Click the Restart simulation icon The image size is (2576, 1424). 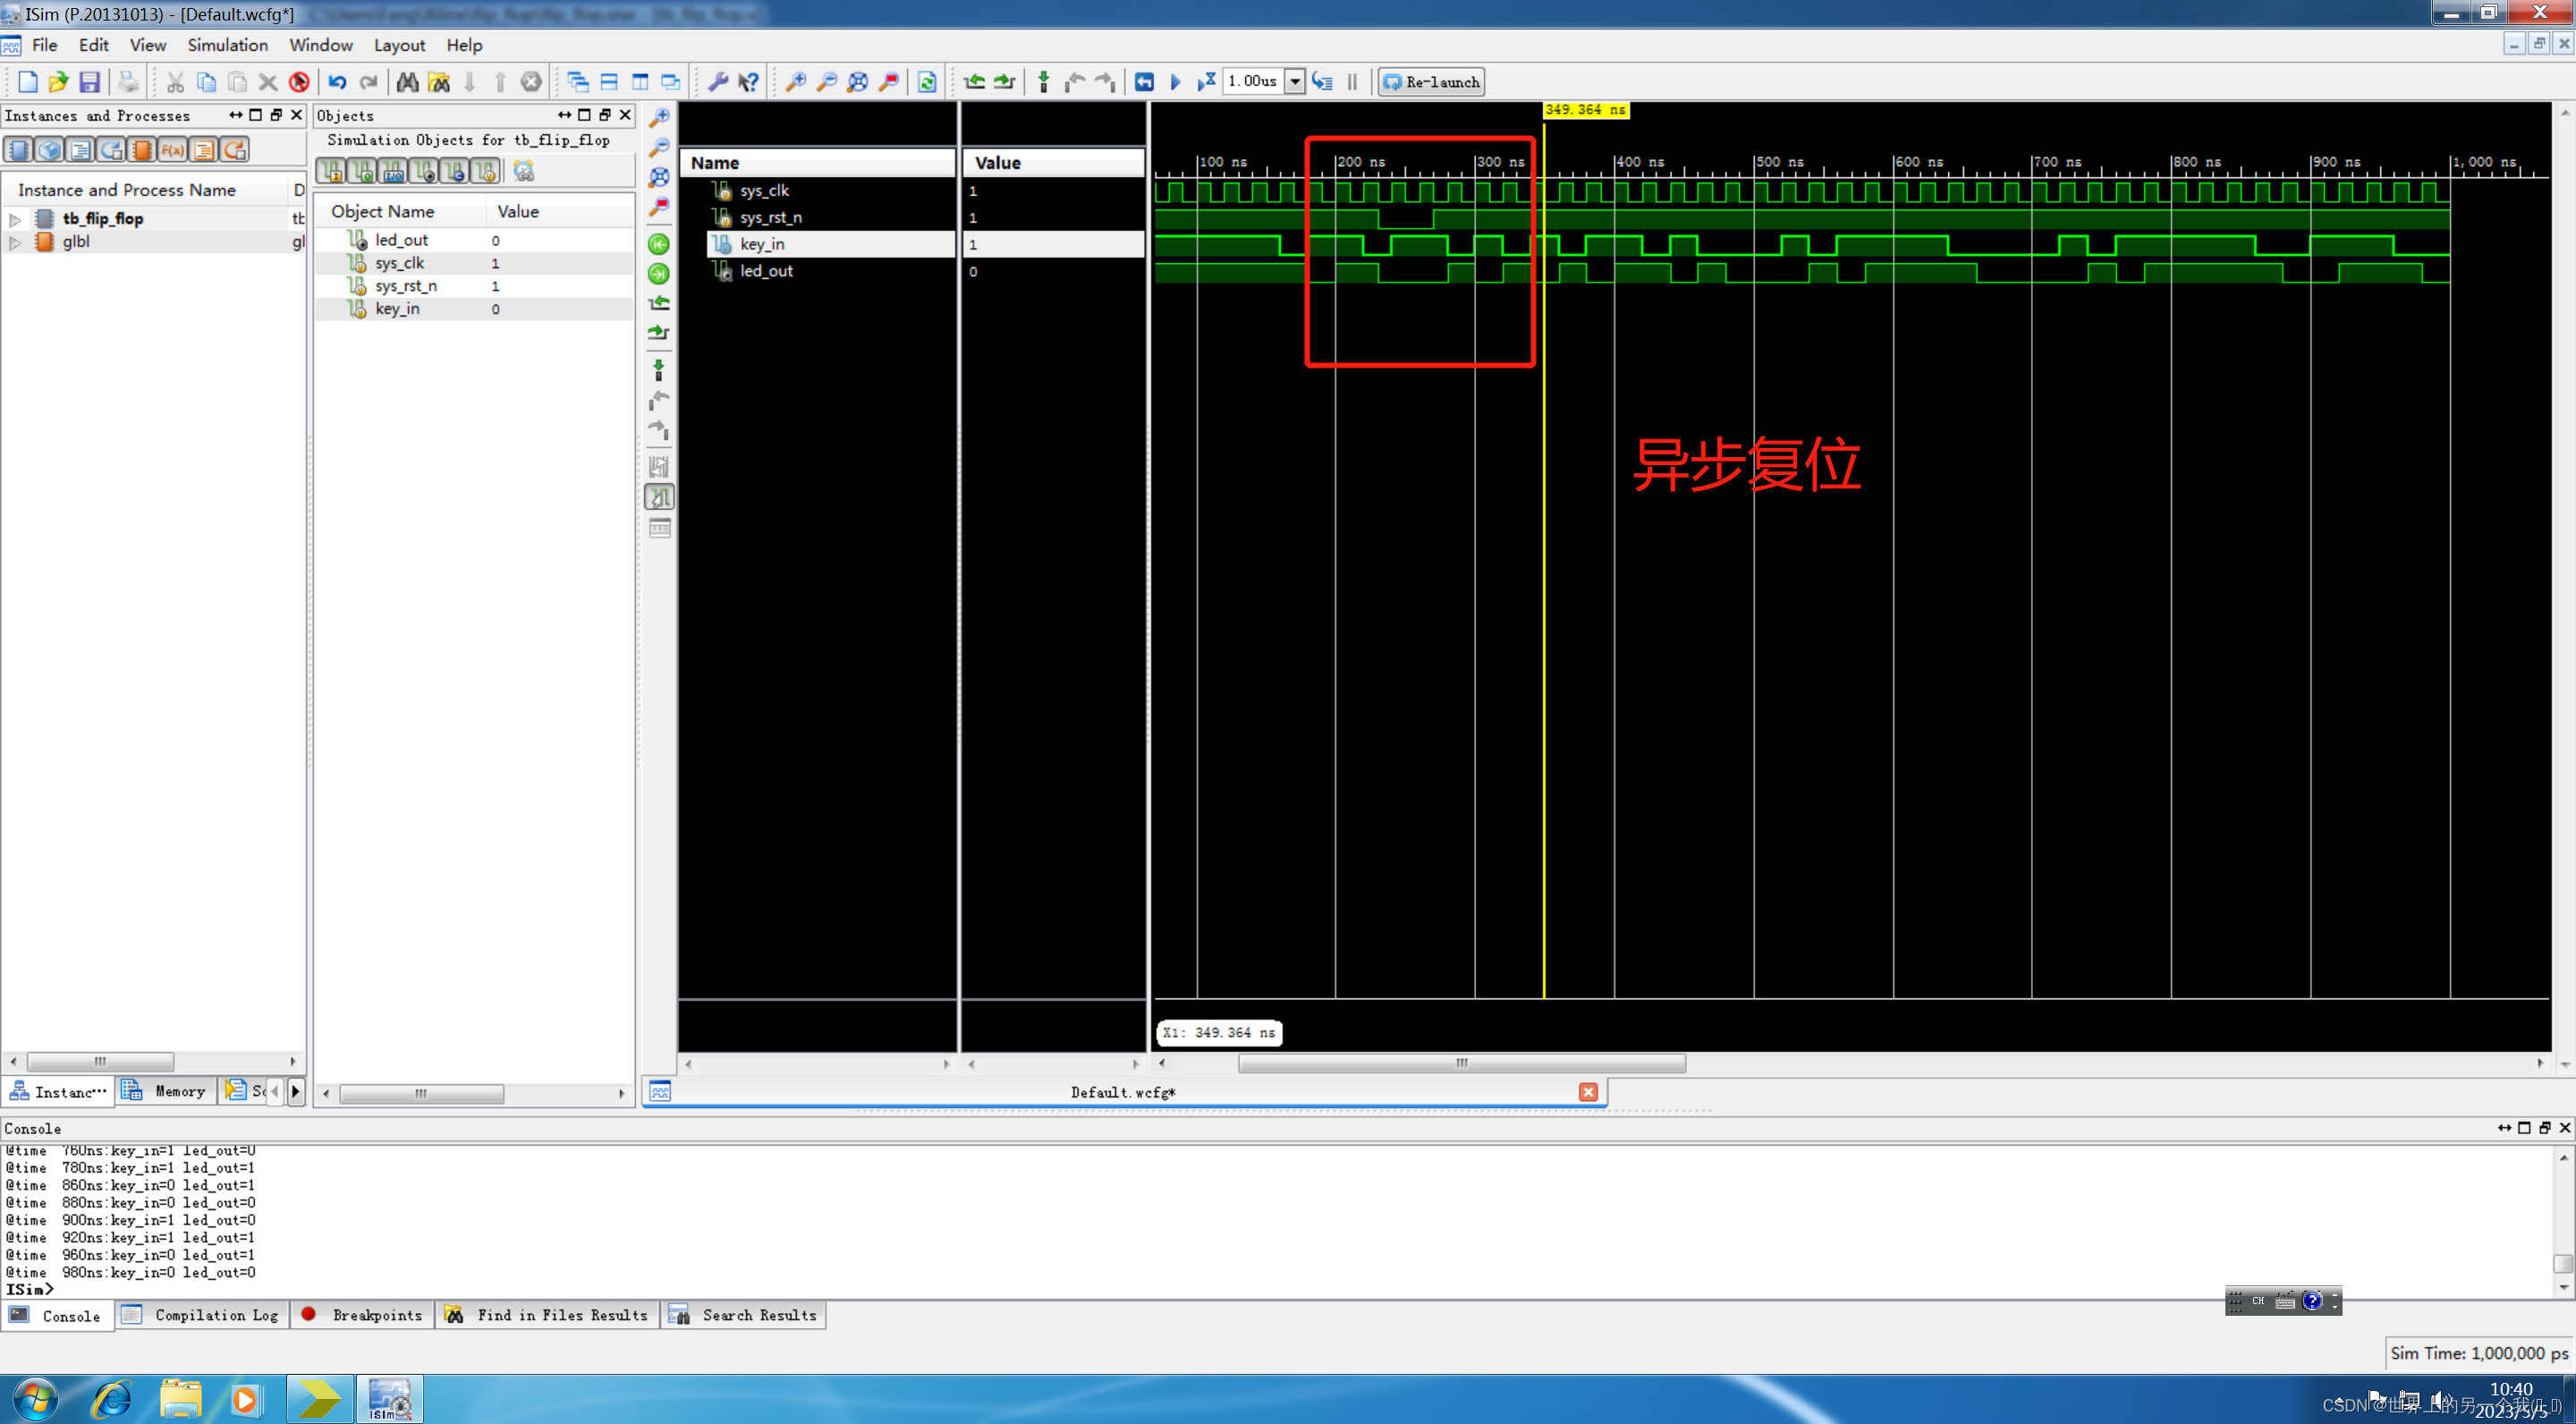pos(1144,82)
